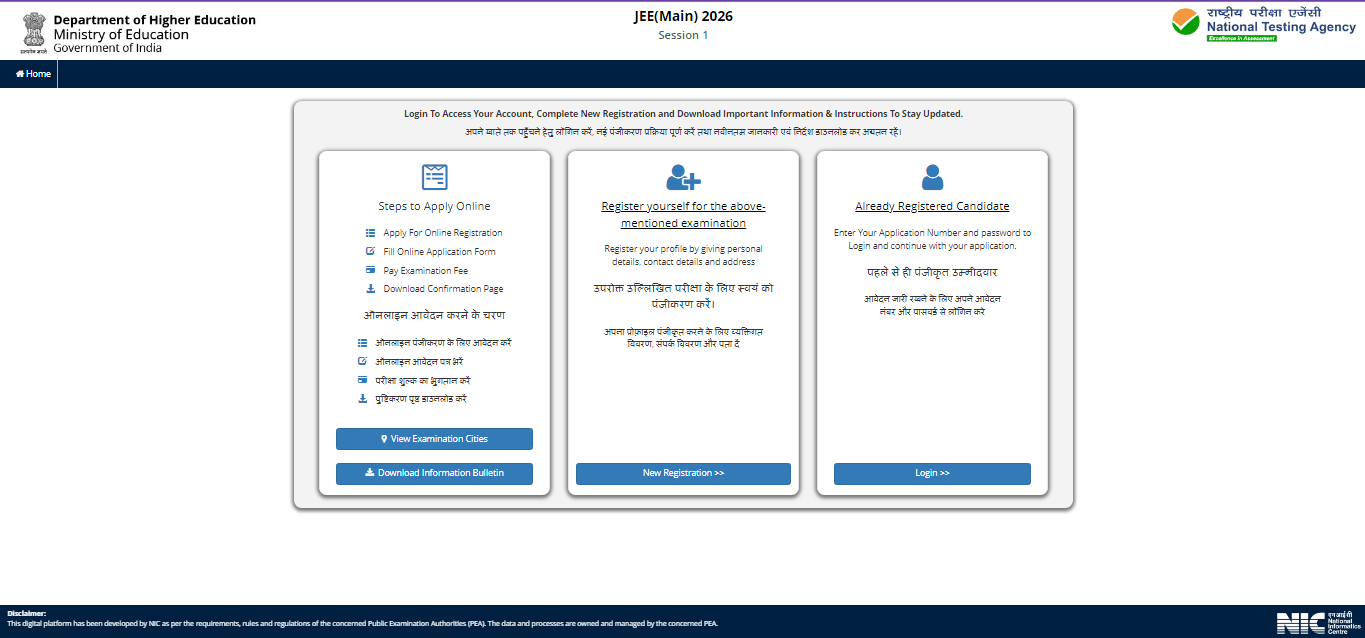Click the download icon beside पुष्टिकरण पृष्ठ डाउनलोड करें
1365x638 pixels.
tap(361, 399)
